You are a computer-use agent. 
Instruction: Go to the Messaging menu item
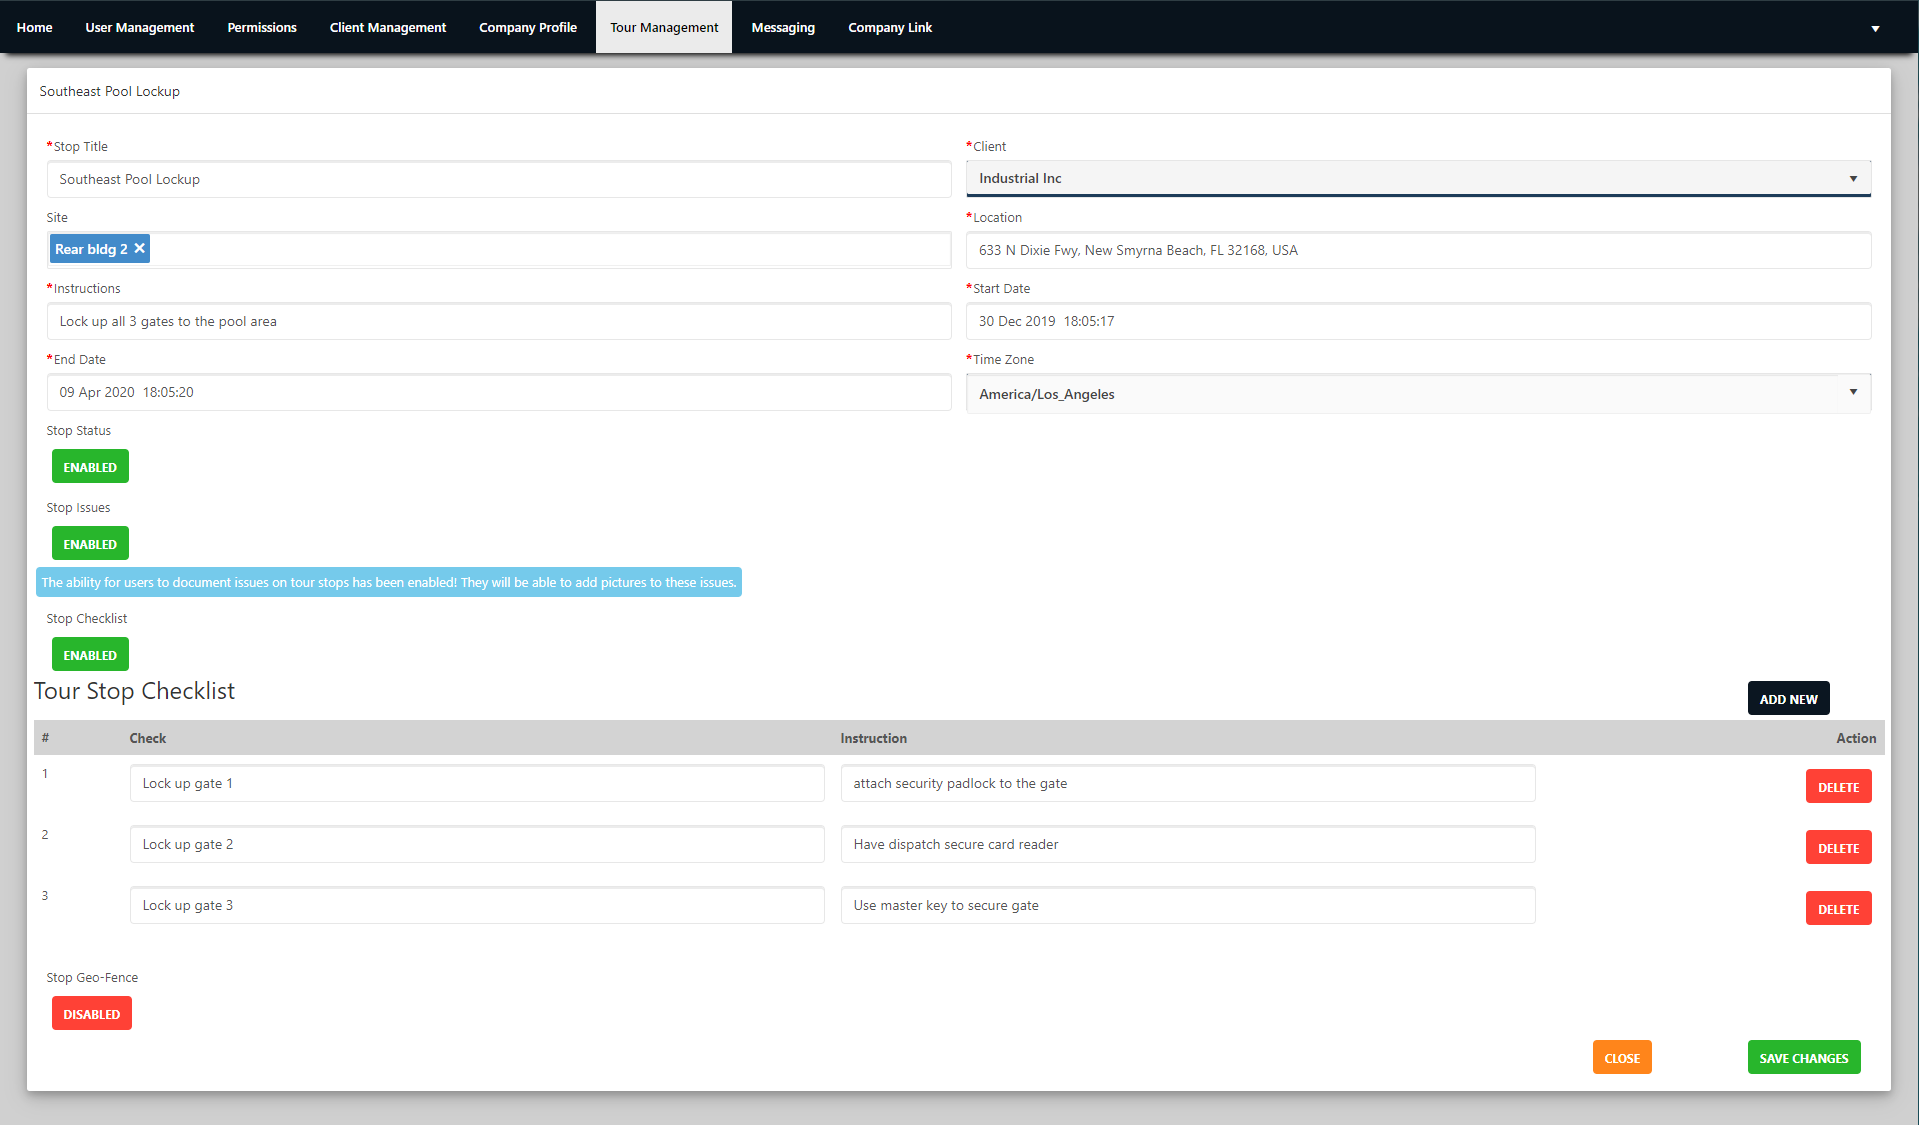click(x=783, y=27)
